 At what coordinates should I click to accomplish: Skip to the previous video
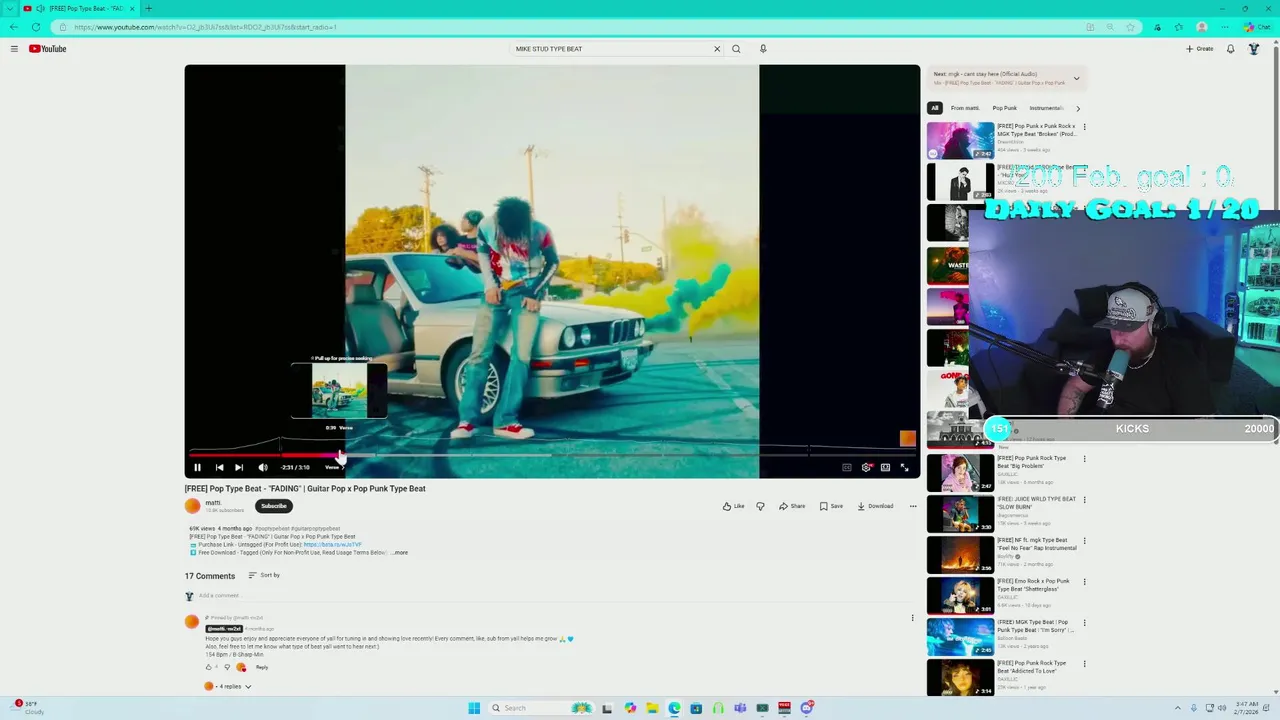coord(219,467)
